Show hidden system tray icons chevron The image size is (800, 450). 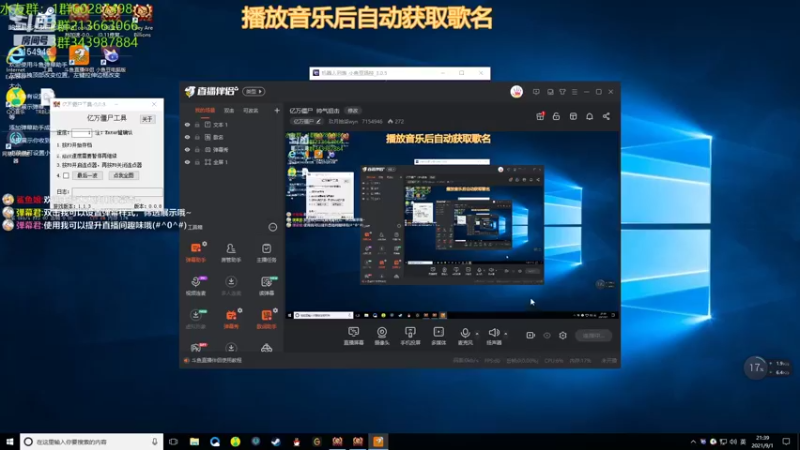[692, 442]
